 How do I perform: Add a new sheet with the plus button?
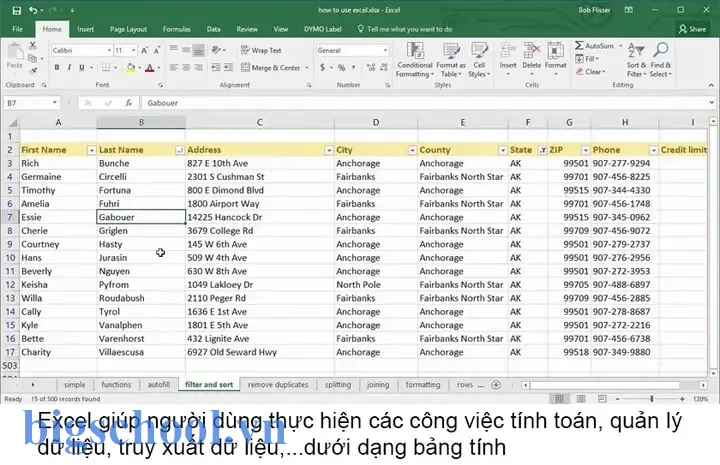(496, 385)
